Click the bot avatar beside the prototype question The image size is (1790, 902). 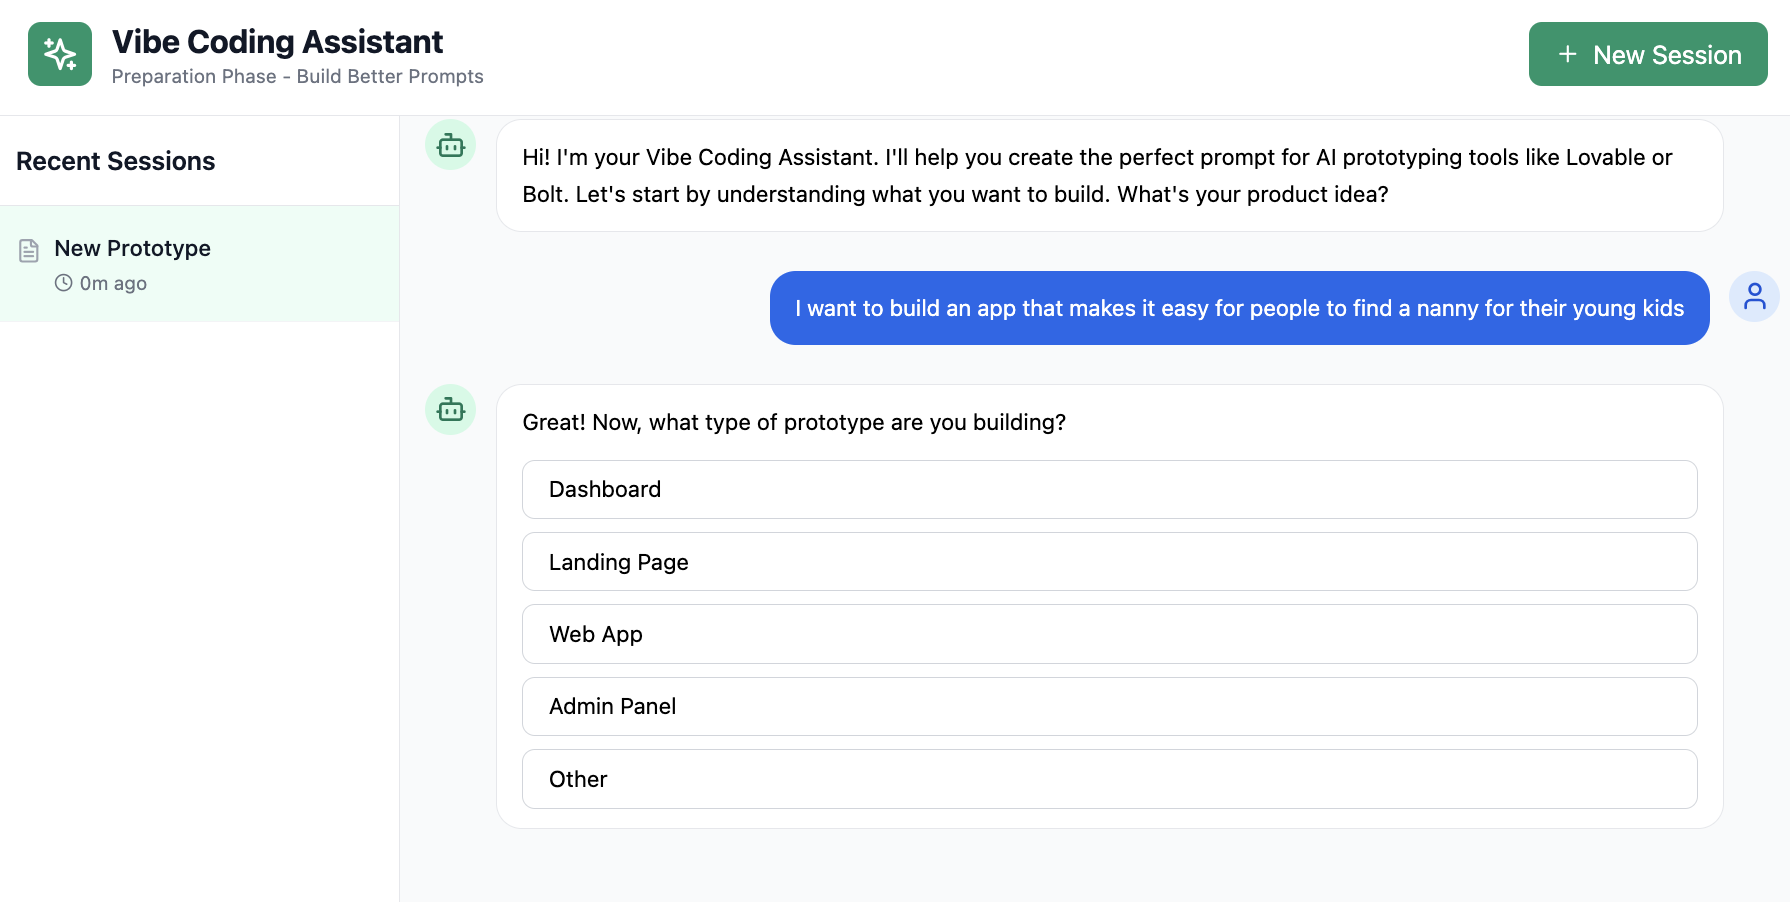pyautogui.click(x=450, y=410)
